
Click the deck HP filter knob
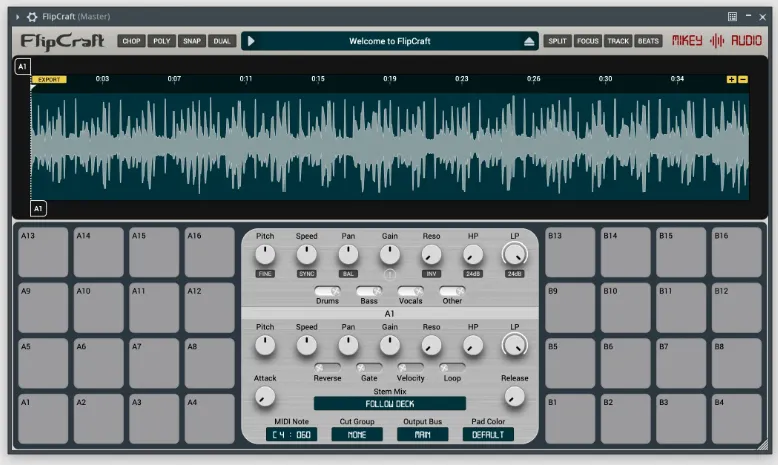coord(473,255)
